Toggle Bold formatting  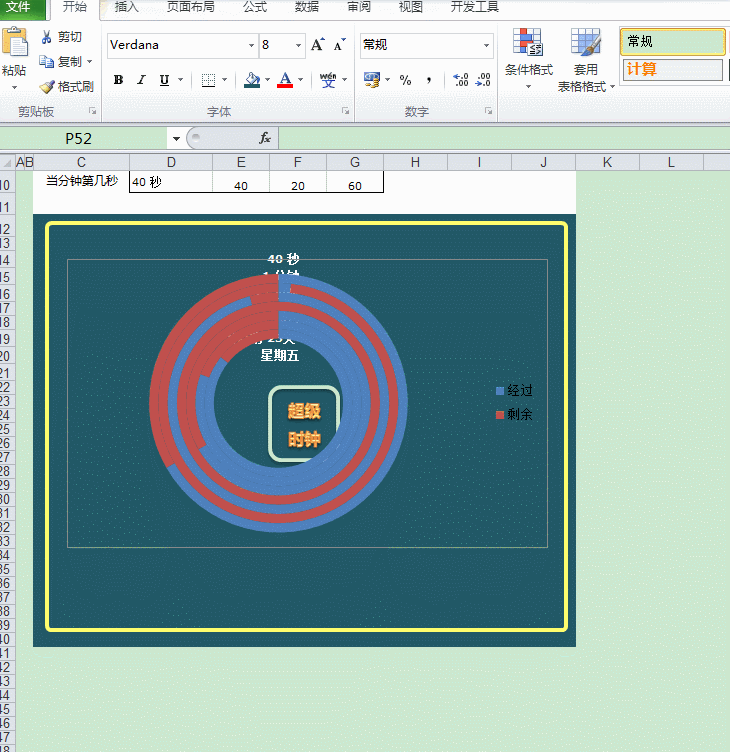118,80
